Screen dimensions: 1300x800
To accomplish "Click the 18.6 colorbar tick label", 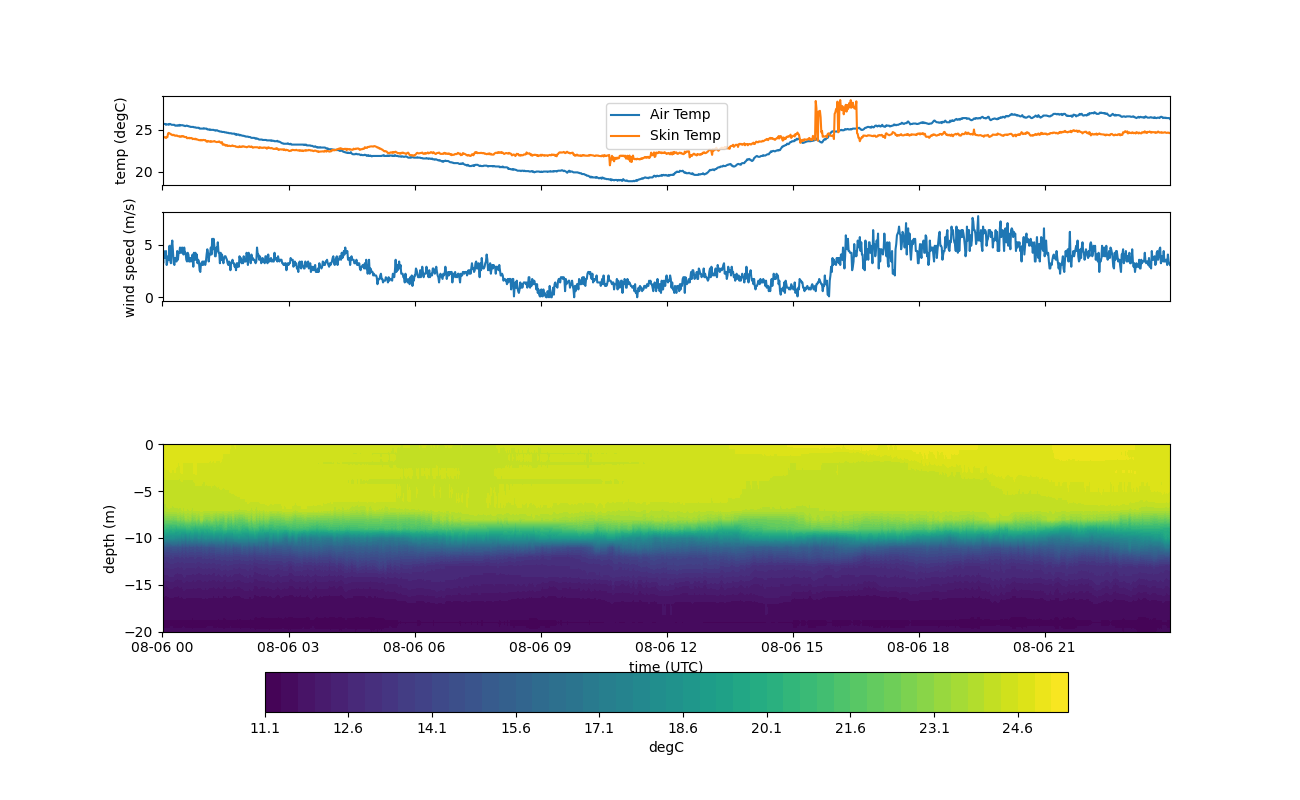I will click(683, 729).
